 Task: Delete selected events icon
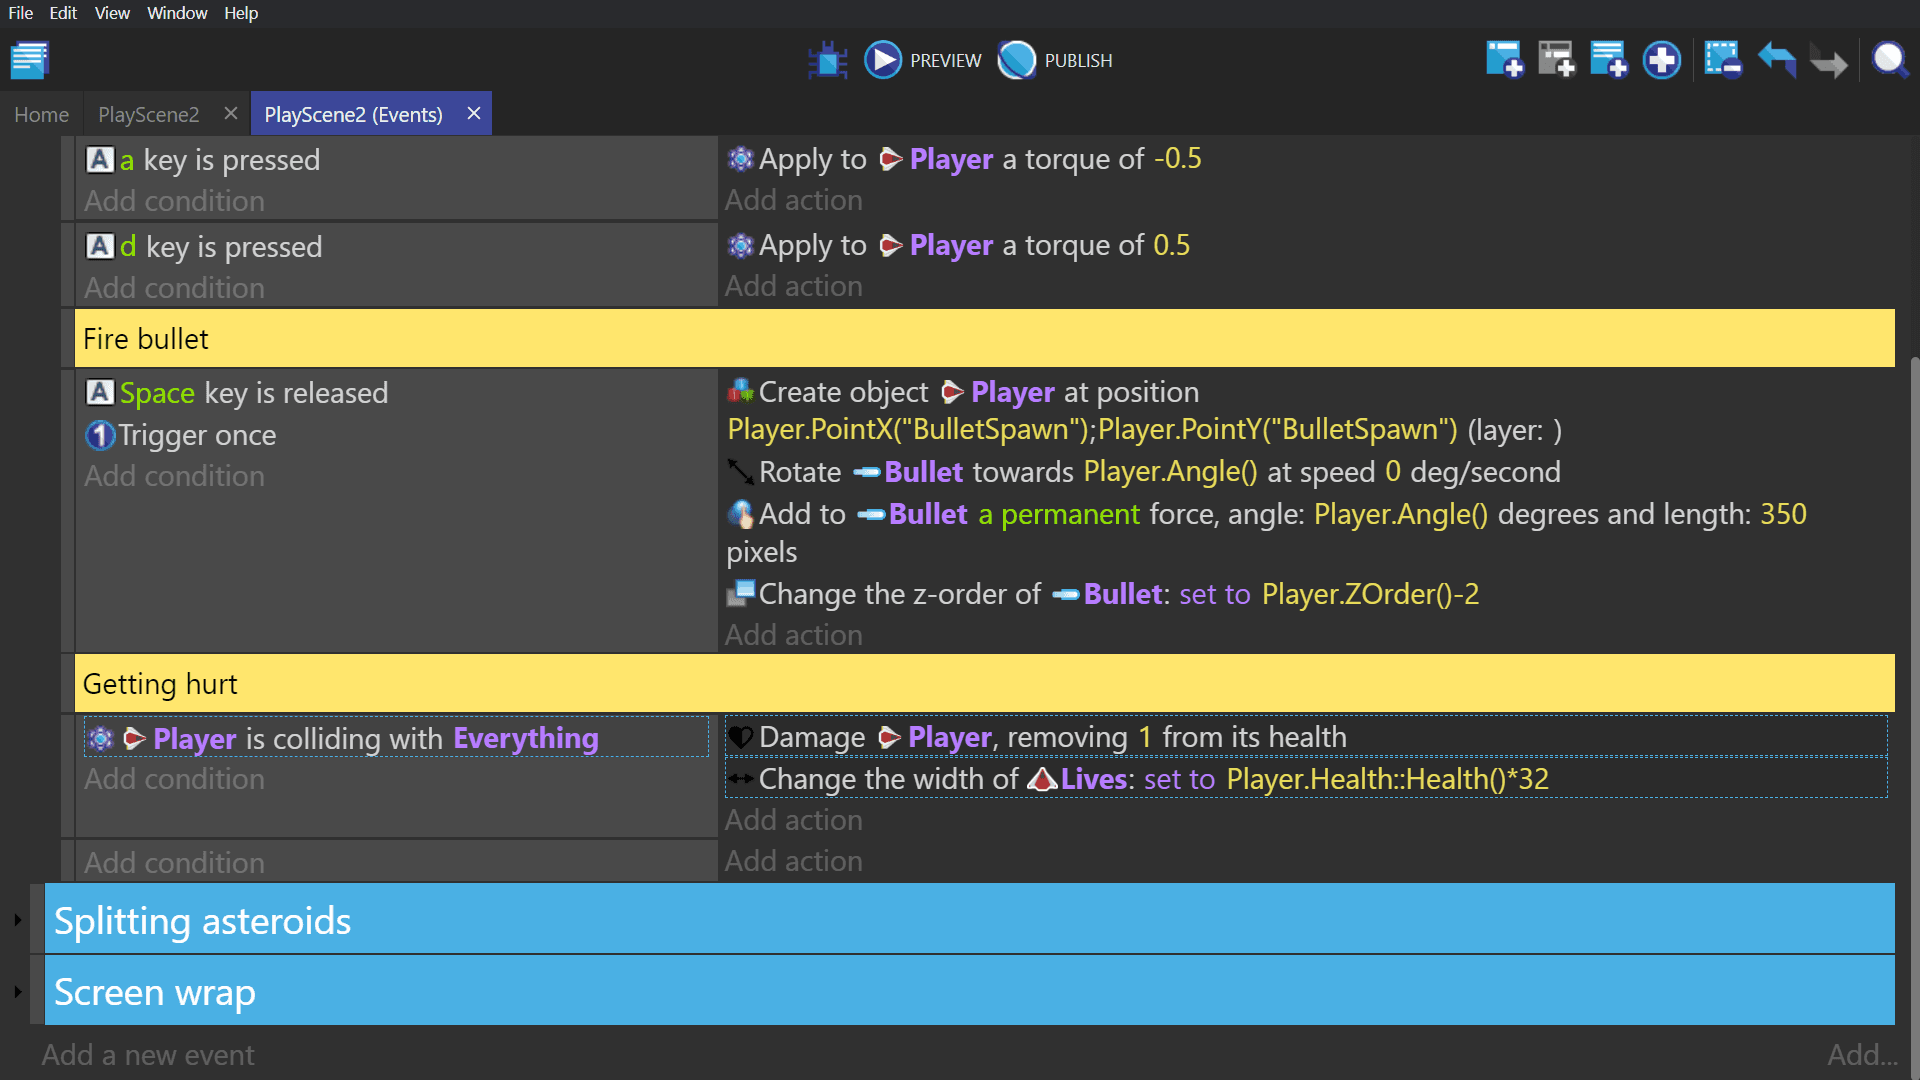[x=1722, y=60]
